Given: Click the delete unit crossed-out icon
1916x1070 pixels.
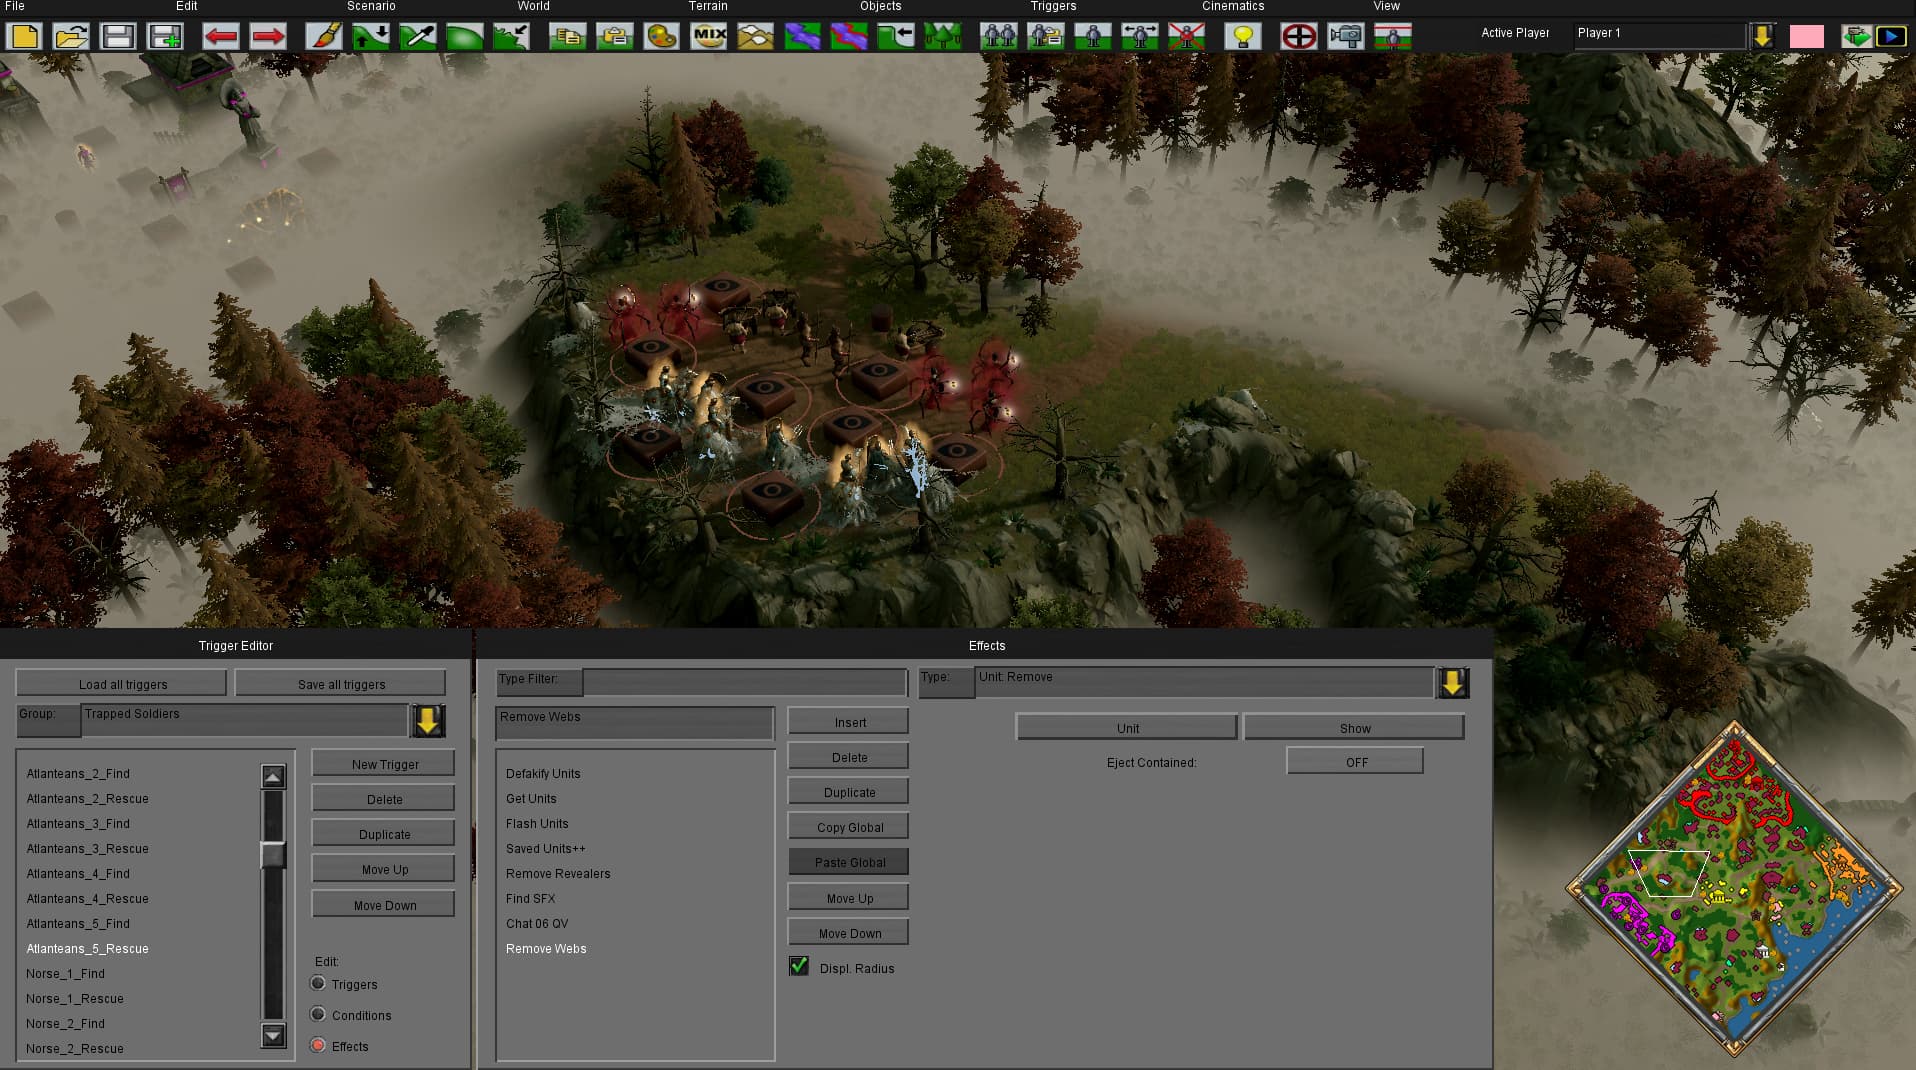Looking at the screenshot, I should [x=1186, y=37].
